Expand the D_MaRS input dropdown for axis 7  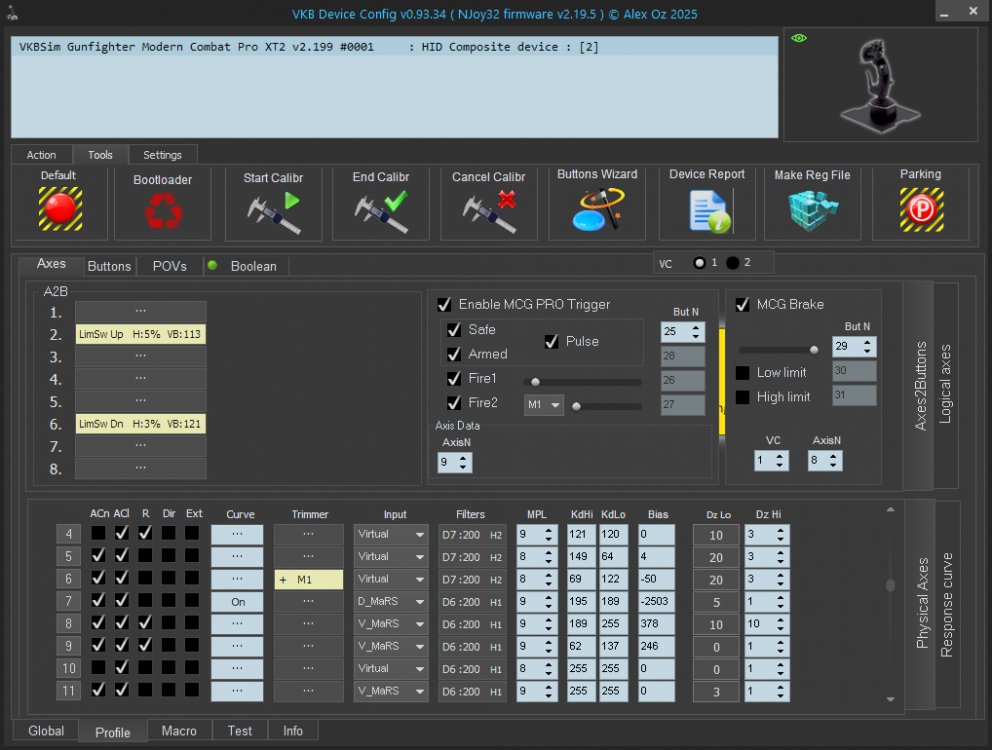[391, 602]
